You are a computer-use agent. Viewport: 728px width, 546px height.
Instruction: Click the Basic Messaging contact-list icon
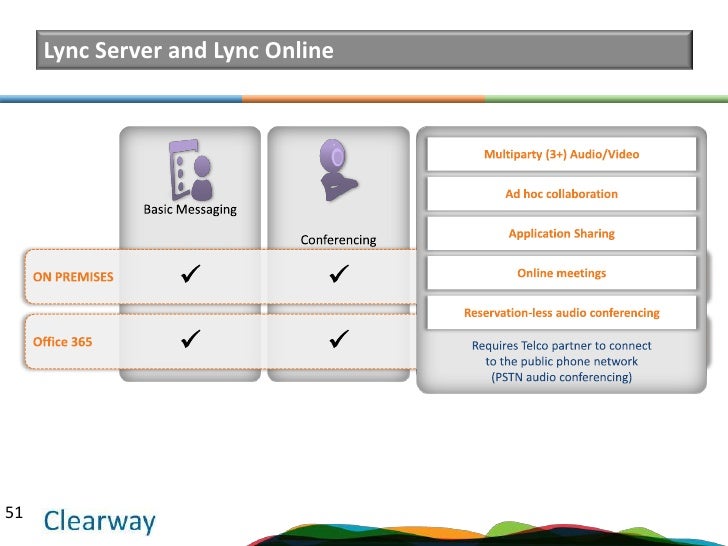(190, 170)
